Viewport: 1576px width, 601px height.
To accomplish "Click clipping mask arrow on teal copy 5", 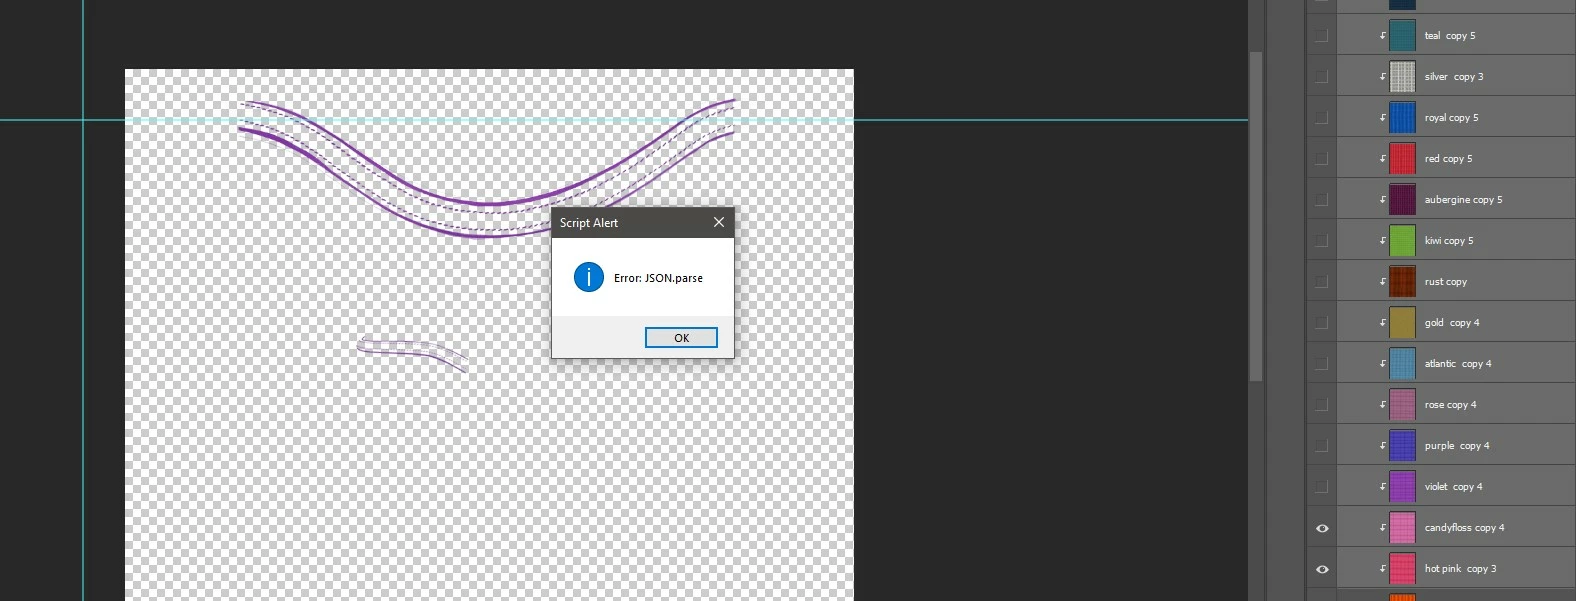I will (1383, 36).
